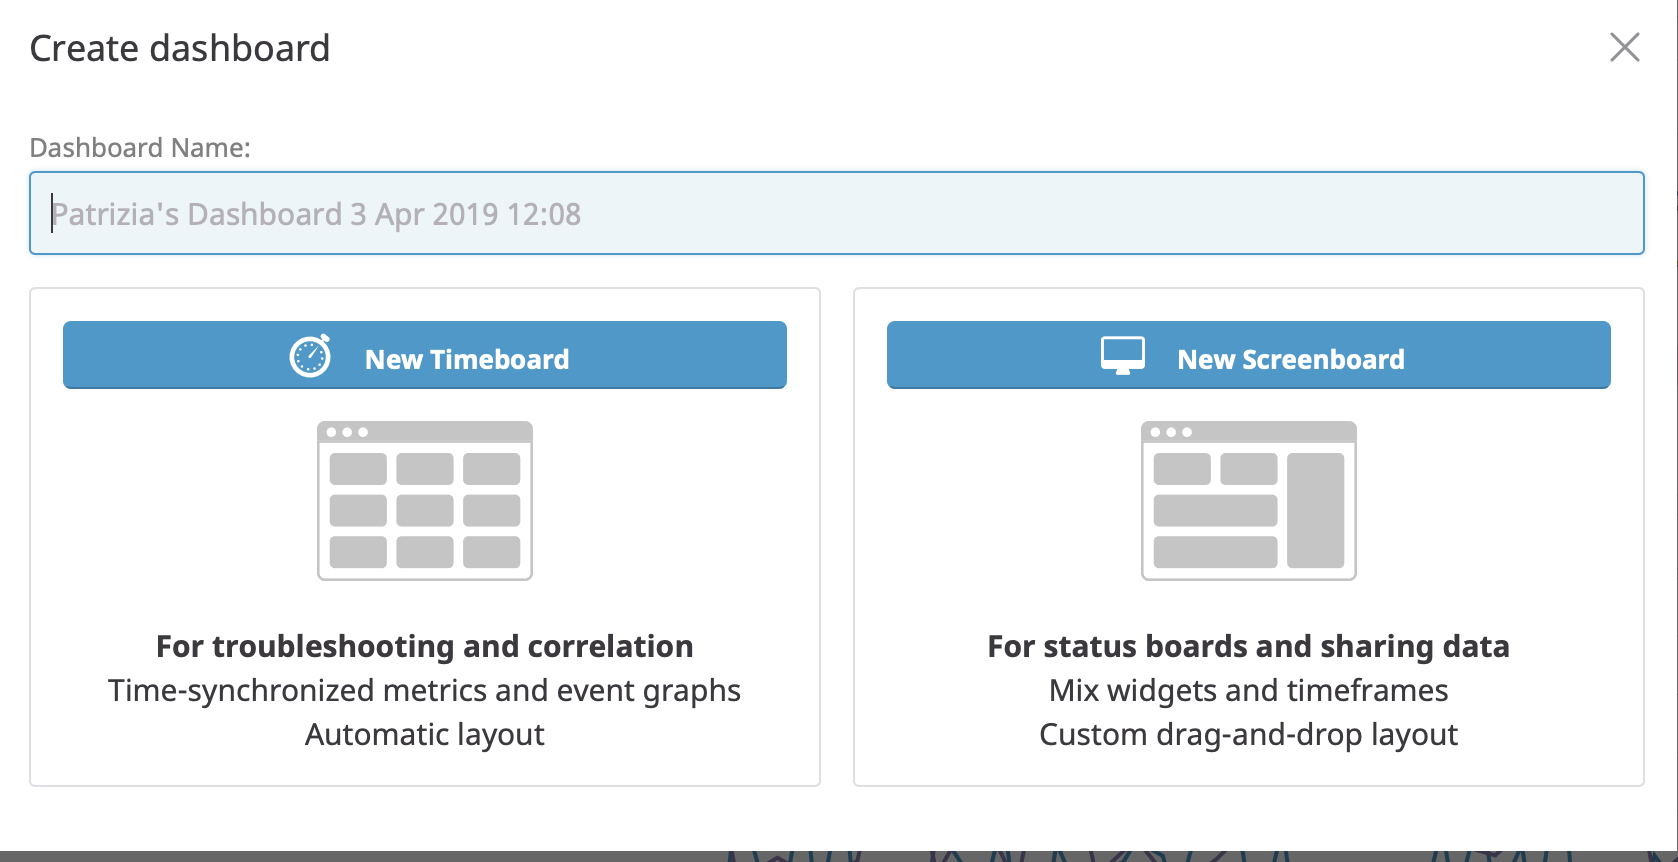The height and width of the screenshot is (862, 1678).
Task: Click "For status boards and sharing data" heading
Action: (1249, 646)
